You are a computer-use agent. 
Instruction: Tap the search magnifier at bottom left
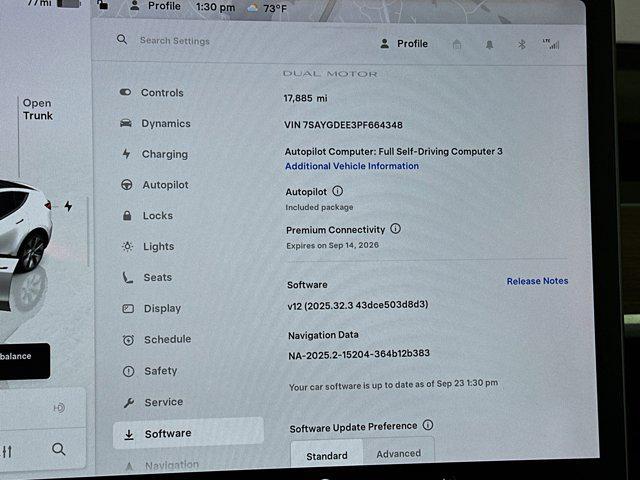tap(58, 449)
